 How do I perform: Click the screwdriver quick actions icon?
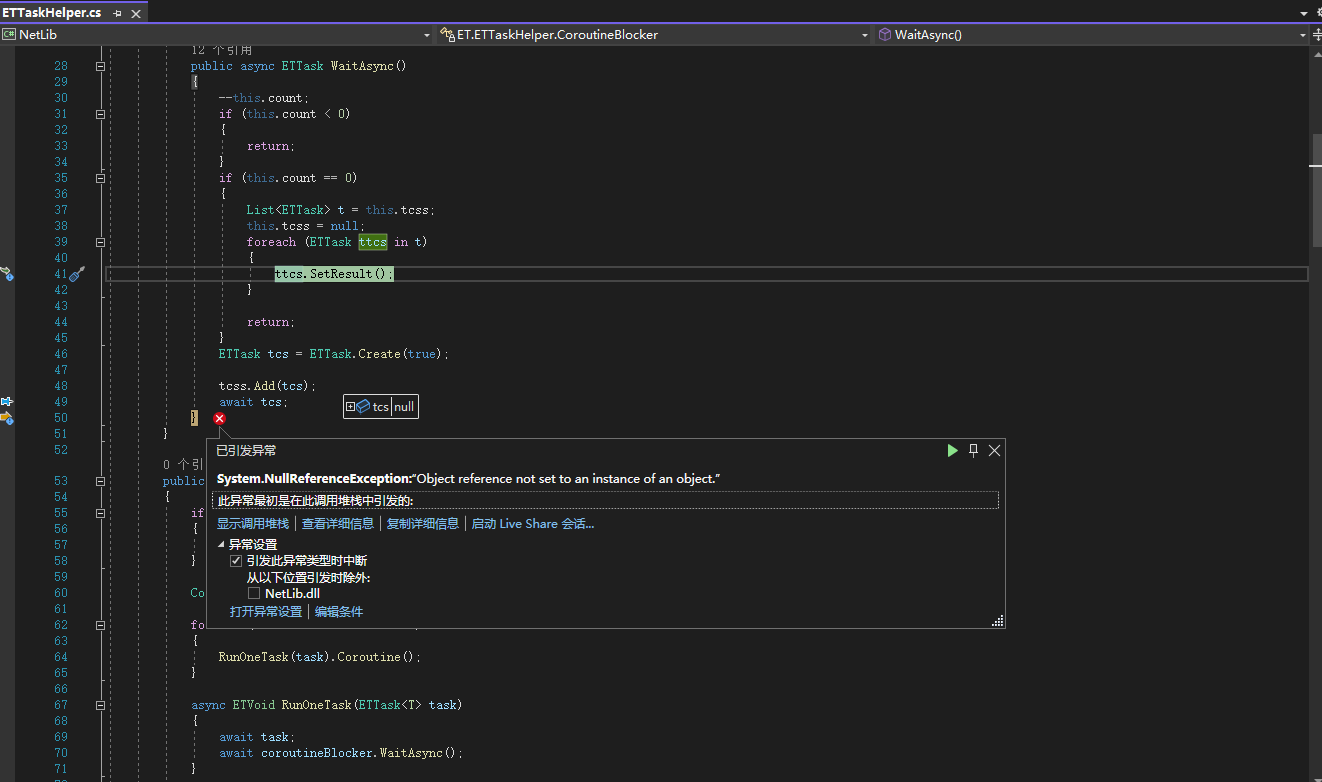(77, 274)
